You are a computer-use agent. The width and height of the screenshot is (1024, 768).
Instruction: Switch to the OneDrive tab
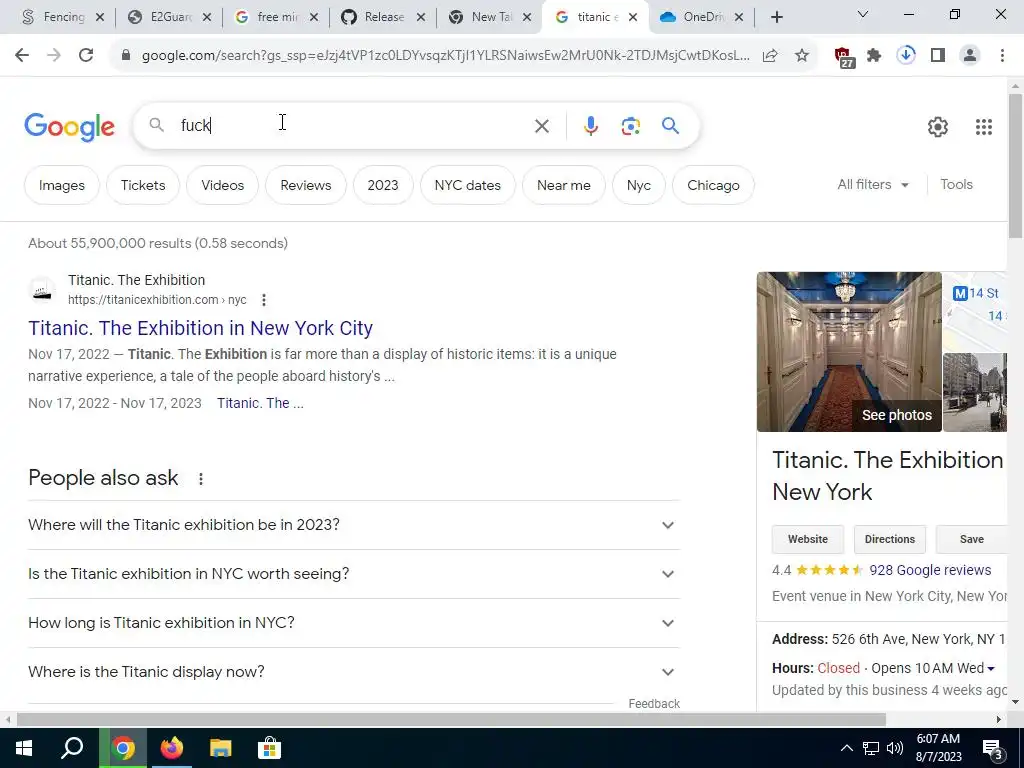pos(699,17)
